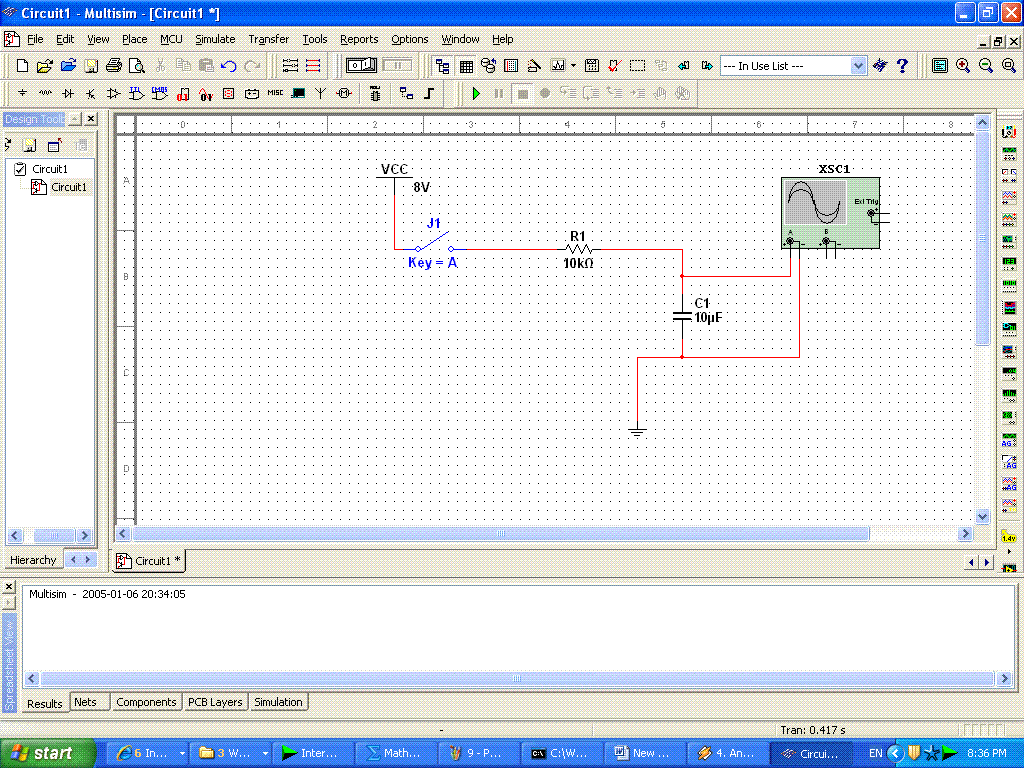
Task: Switch to the Components tab
Action: [146, 702]
